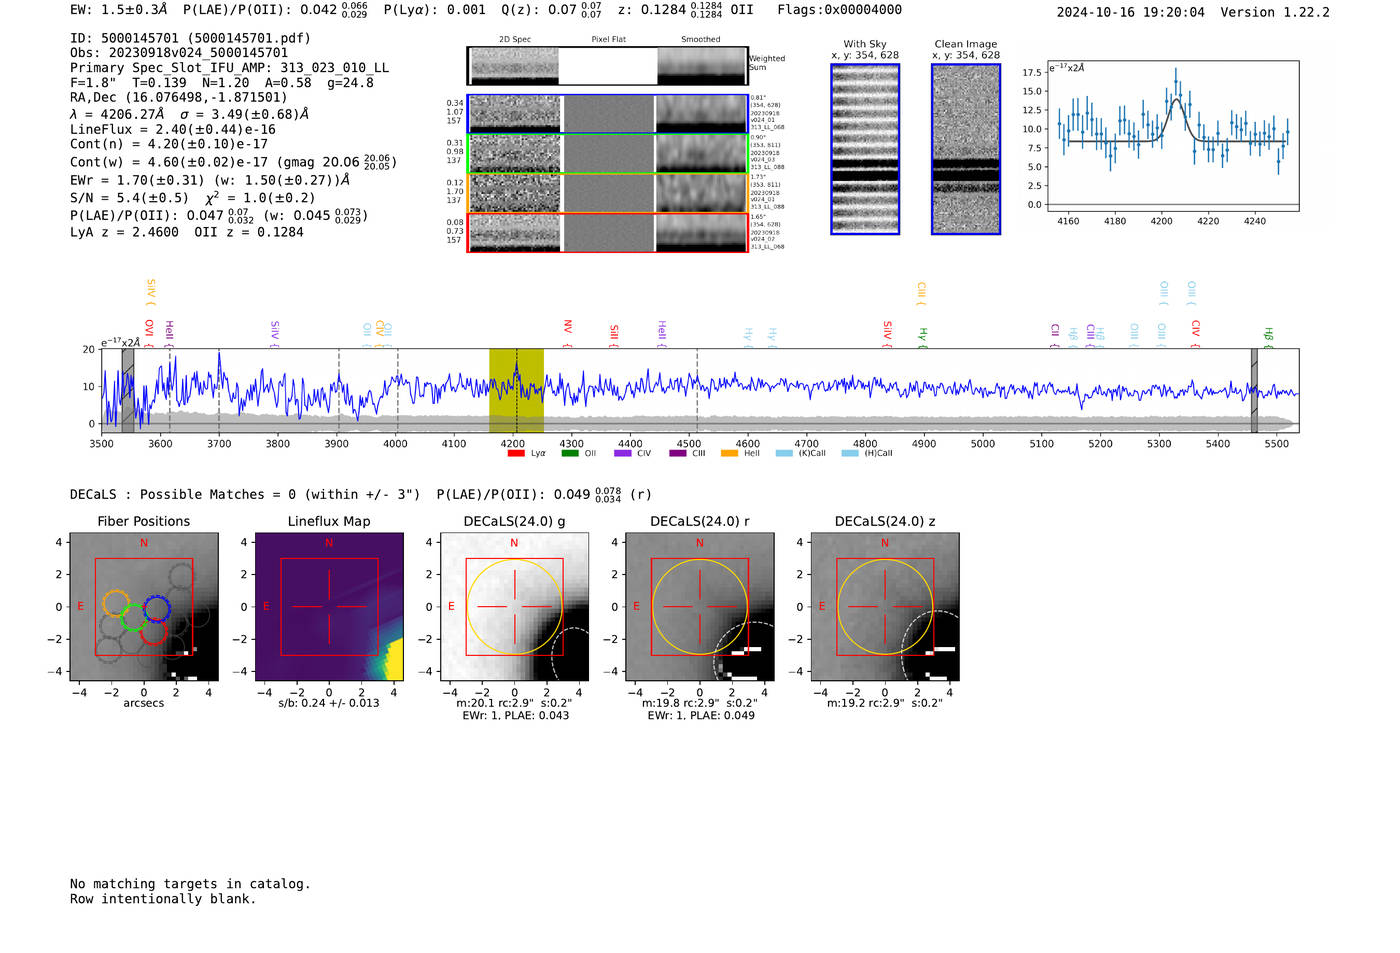Click the 'Weighted Sum' label
1400x953 pixels.
(767, 63)
